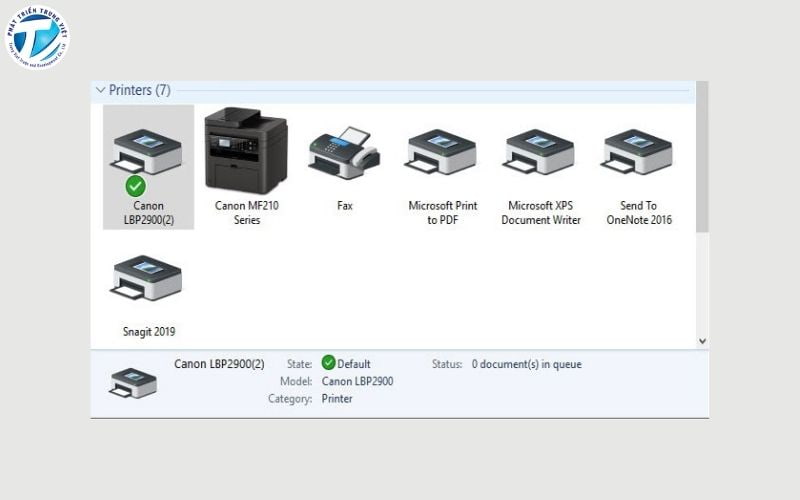Select the Canon LBP2900(2) printer icon
This screenshot has width=800, height=500.
[x=148, y=153]
